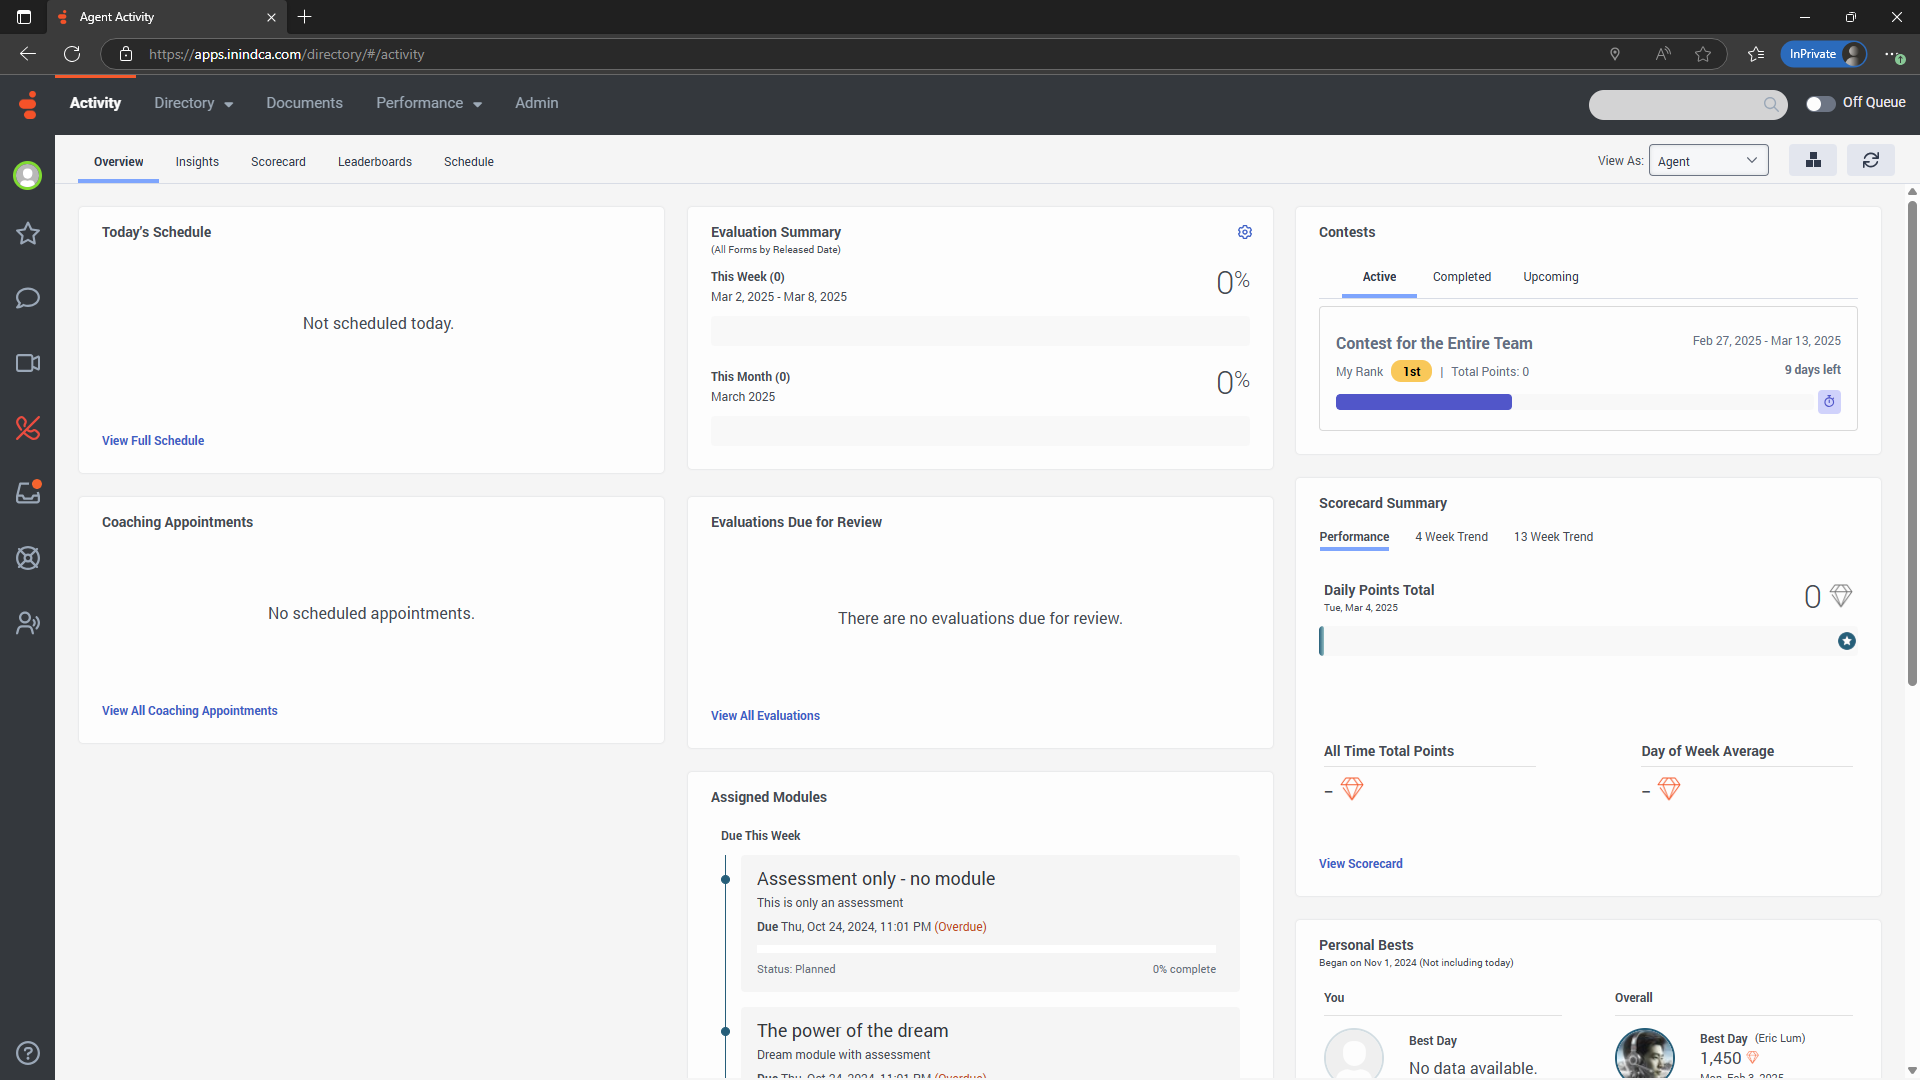1920x1080 pixels.
Task: Click the contest timer icon
Action: [x=1829, y=402]
